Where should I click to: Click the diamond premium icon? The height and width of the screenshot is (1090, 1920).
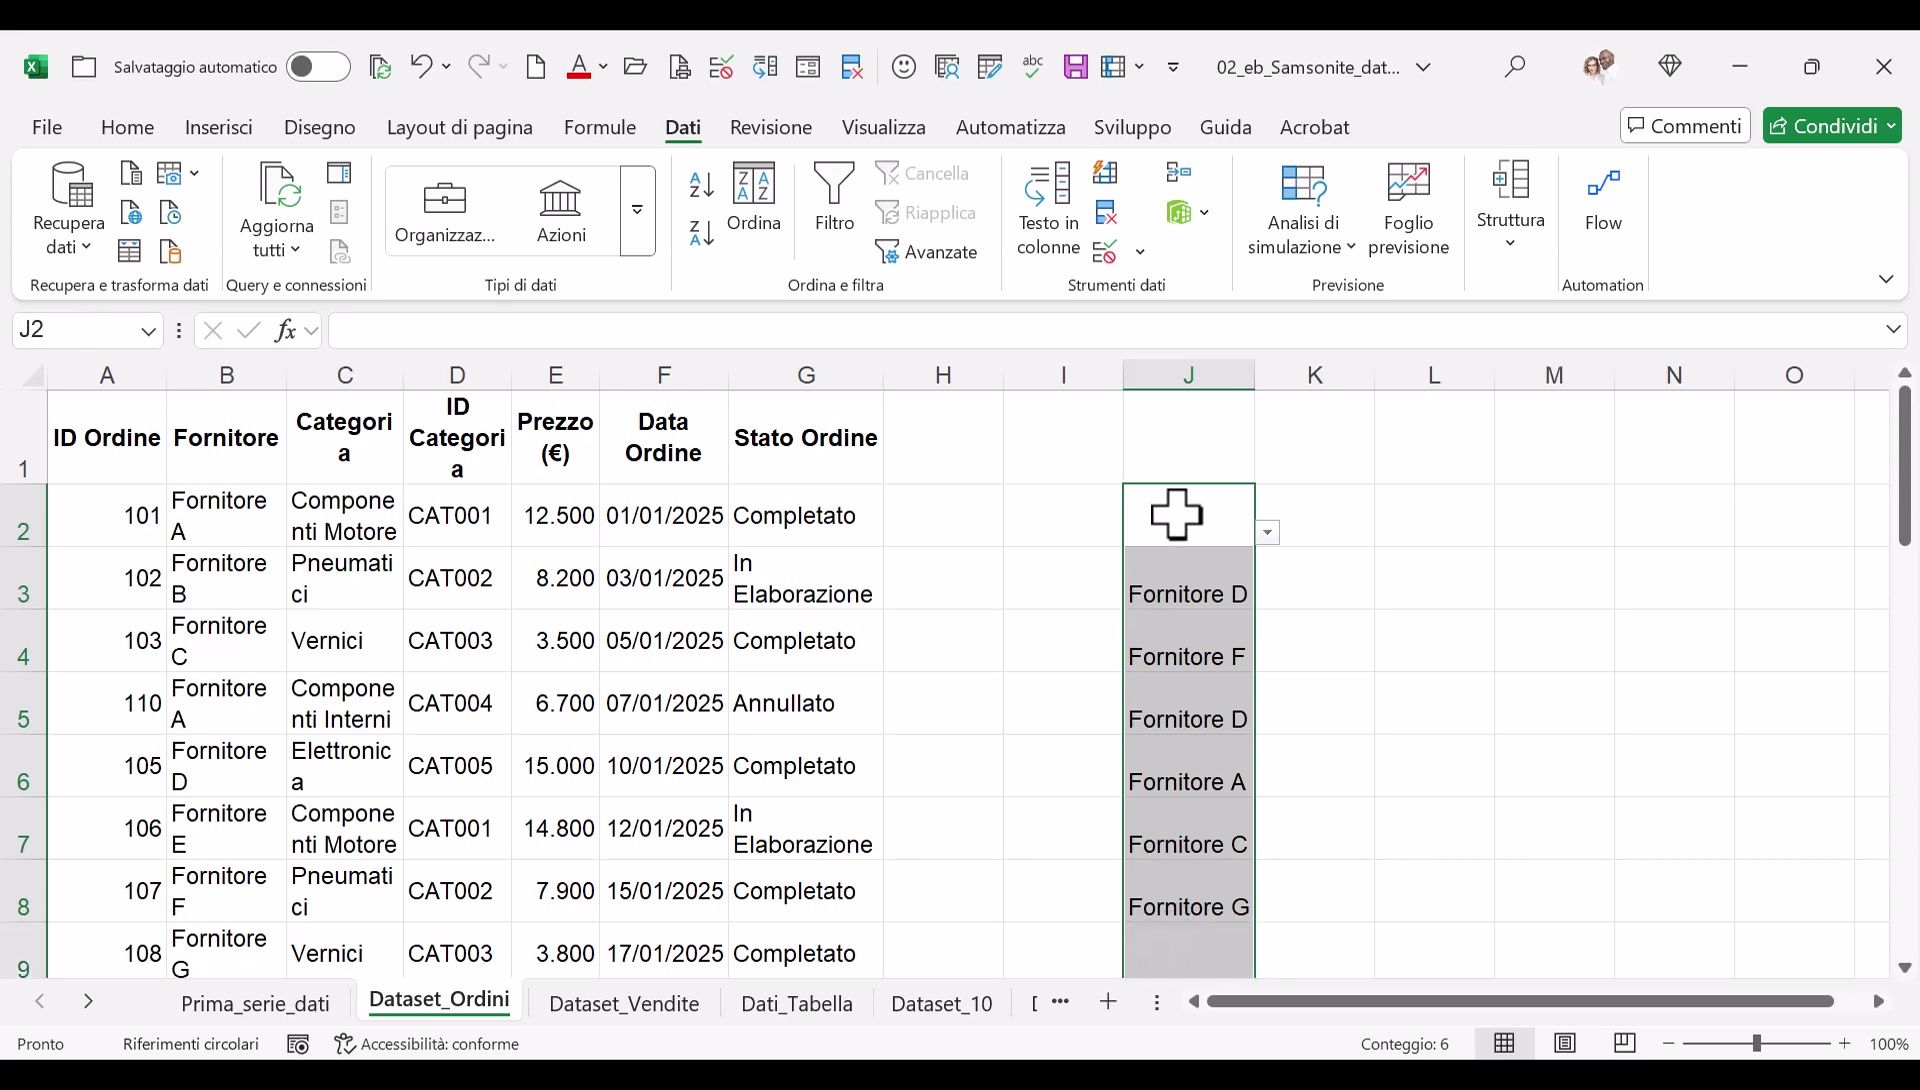[1670, 66]
